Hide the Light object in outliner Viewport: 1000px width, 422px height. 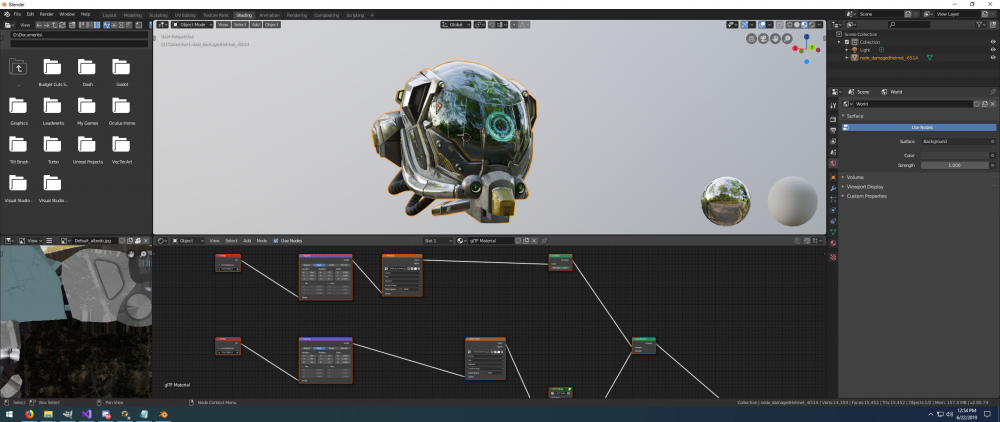993,49
